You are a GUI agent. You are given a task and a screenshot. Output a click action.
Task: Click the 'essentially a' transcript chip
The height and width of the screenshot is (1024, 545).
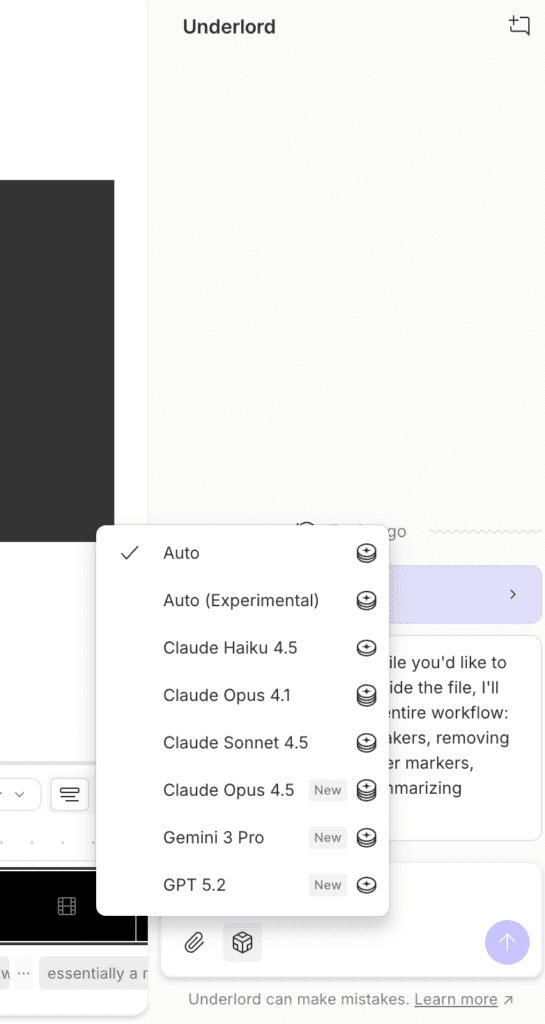[93, 974]
